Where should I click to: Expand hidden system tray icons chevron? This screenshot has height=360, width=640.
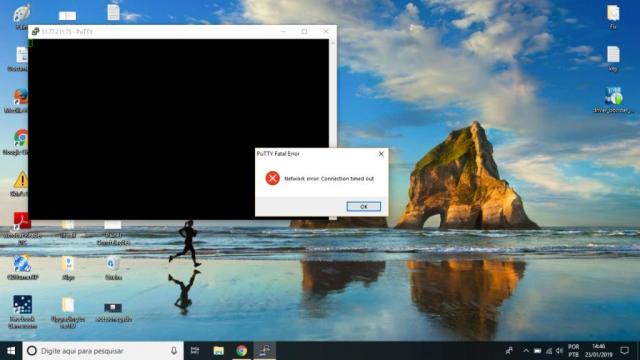click(526, 351)
